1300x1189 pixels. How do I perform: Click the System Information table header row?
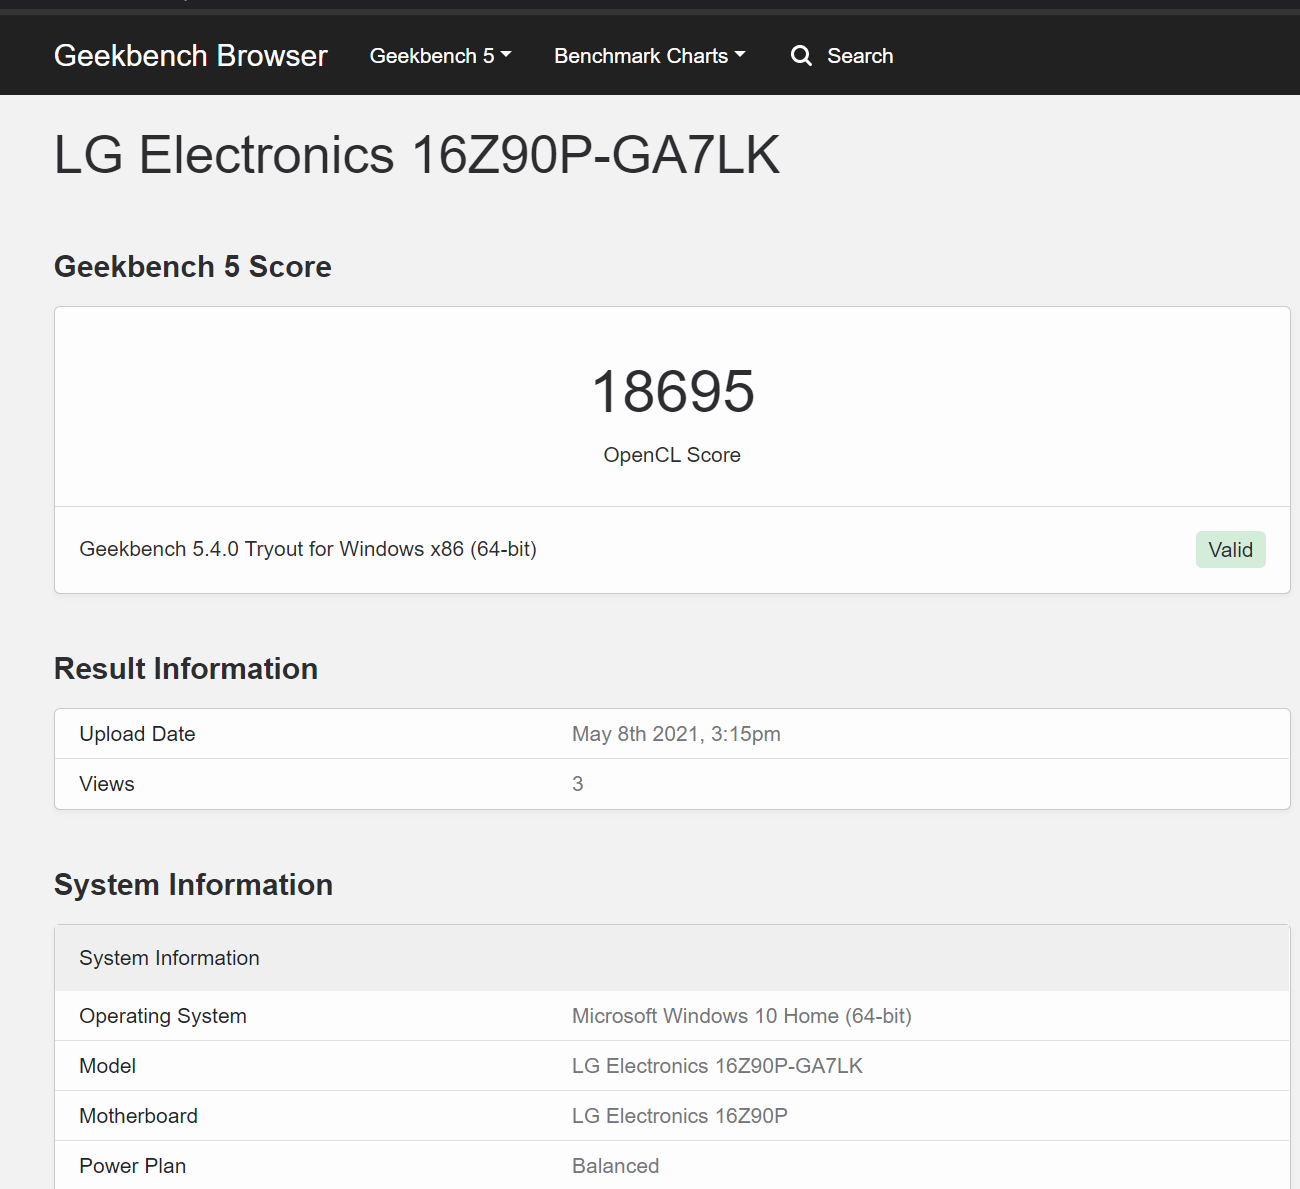672,958
